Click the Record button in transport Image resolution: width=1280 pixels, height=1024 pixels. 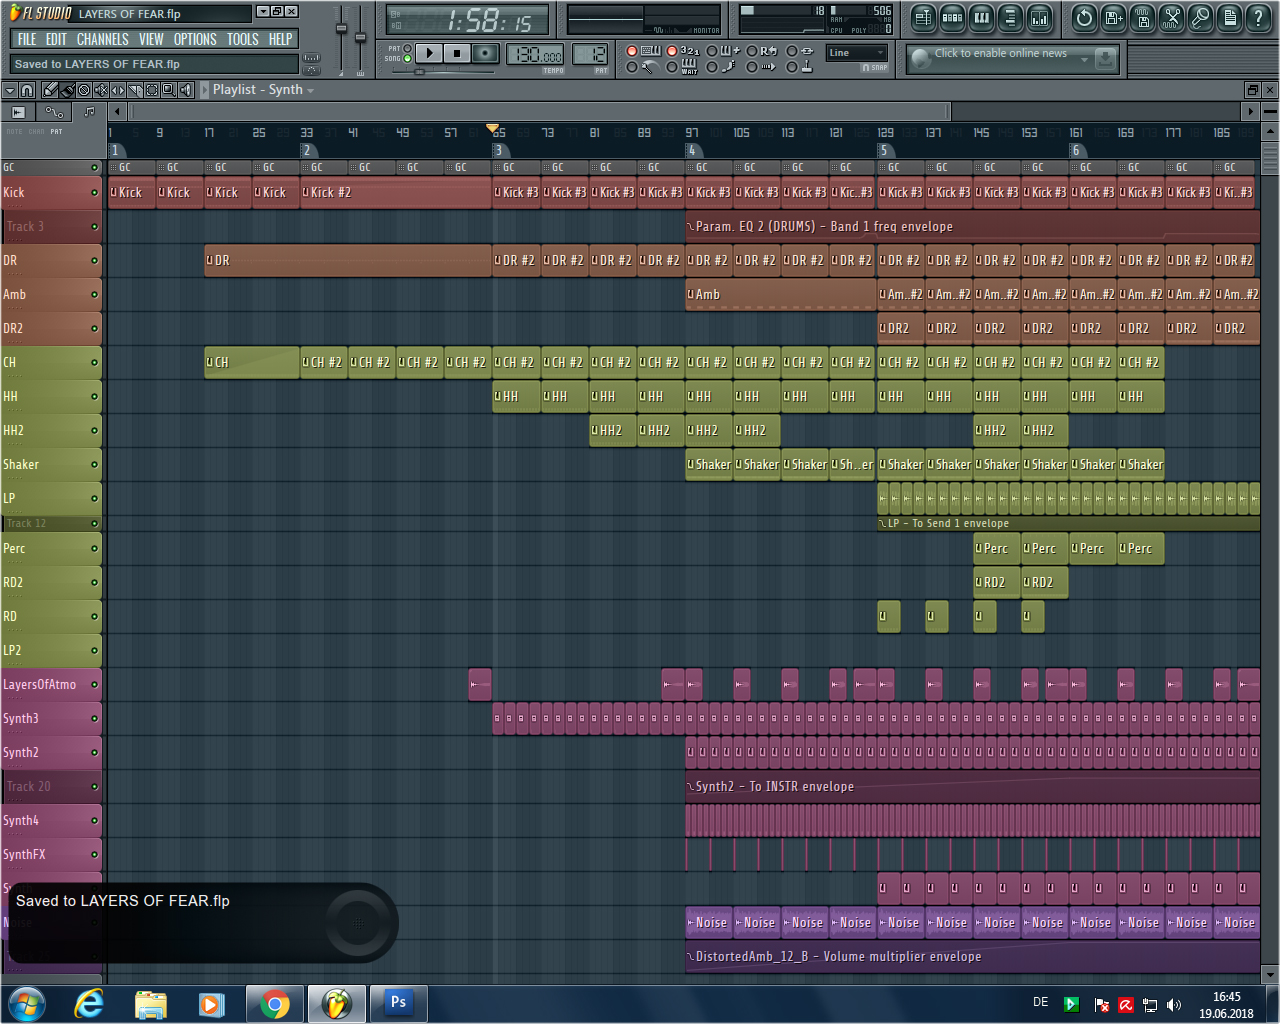tap(485, 53)
